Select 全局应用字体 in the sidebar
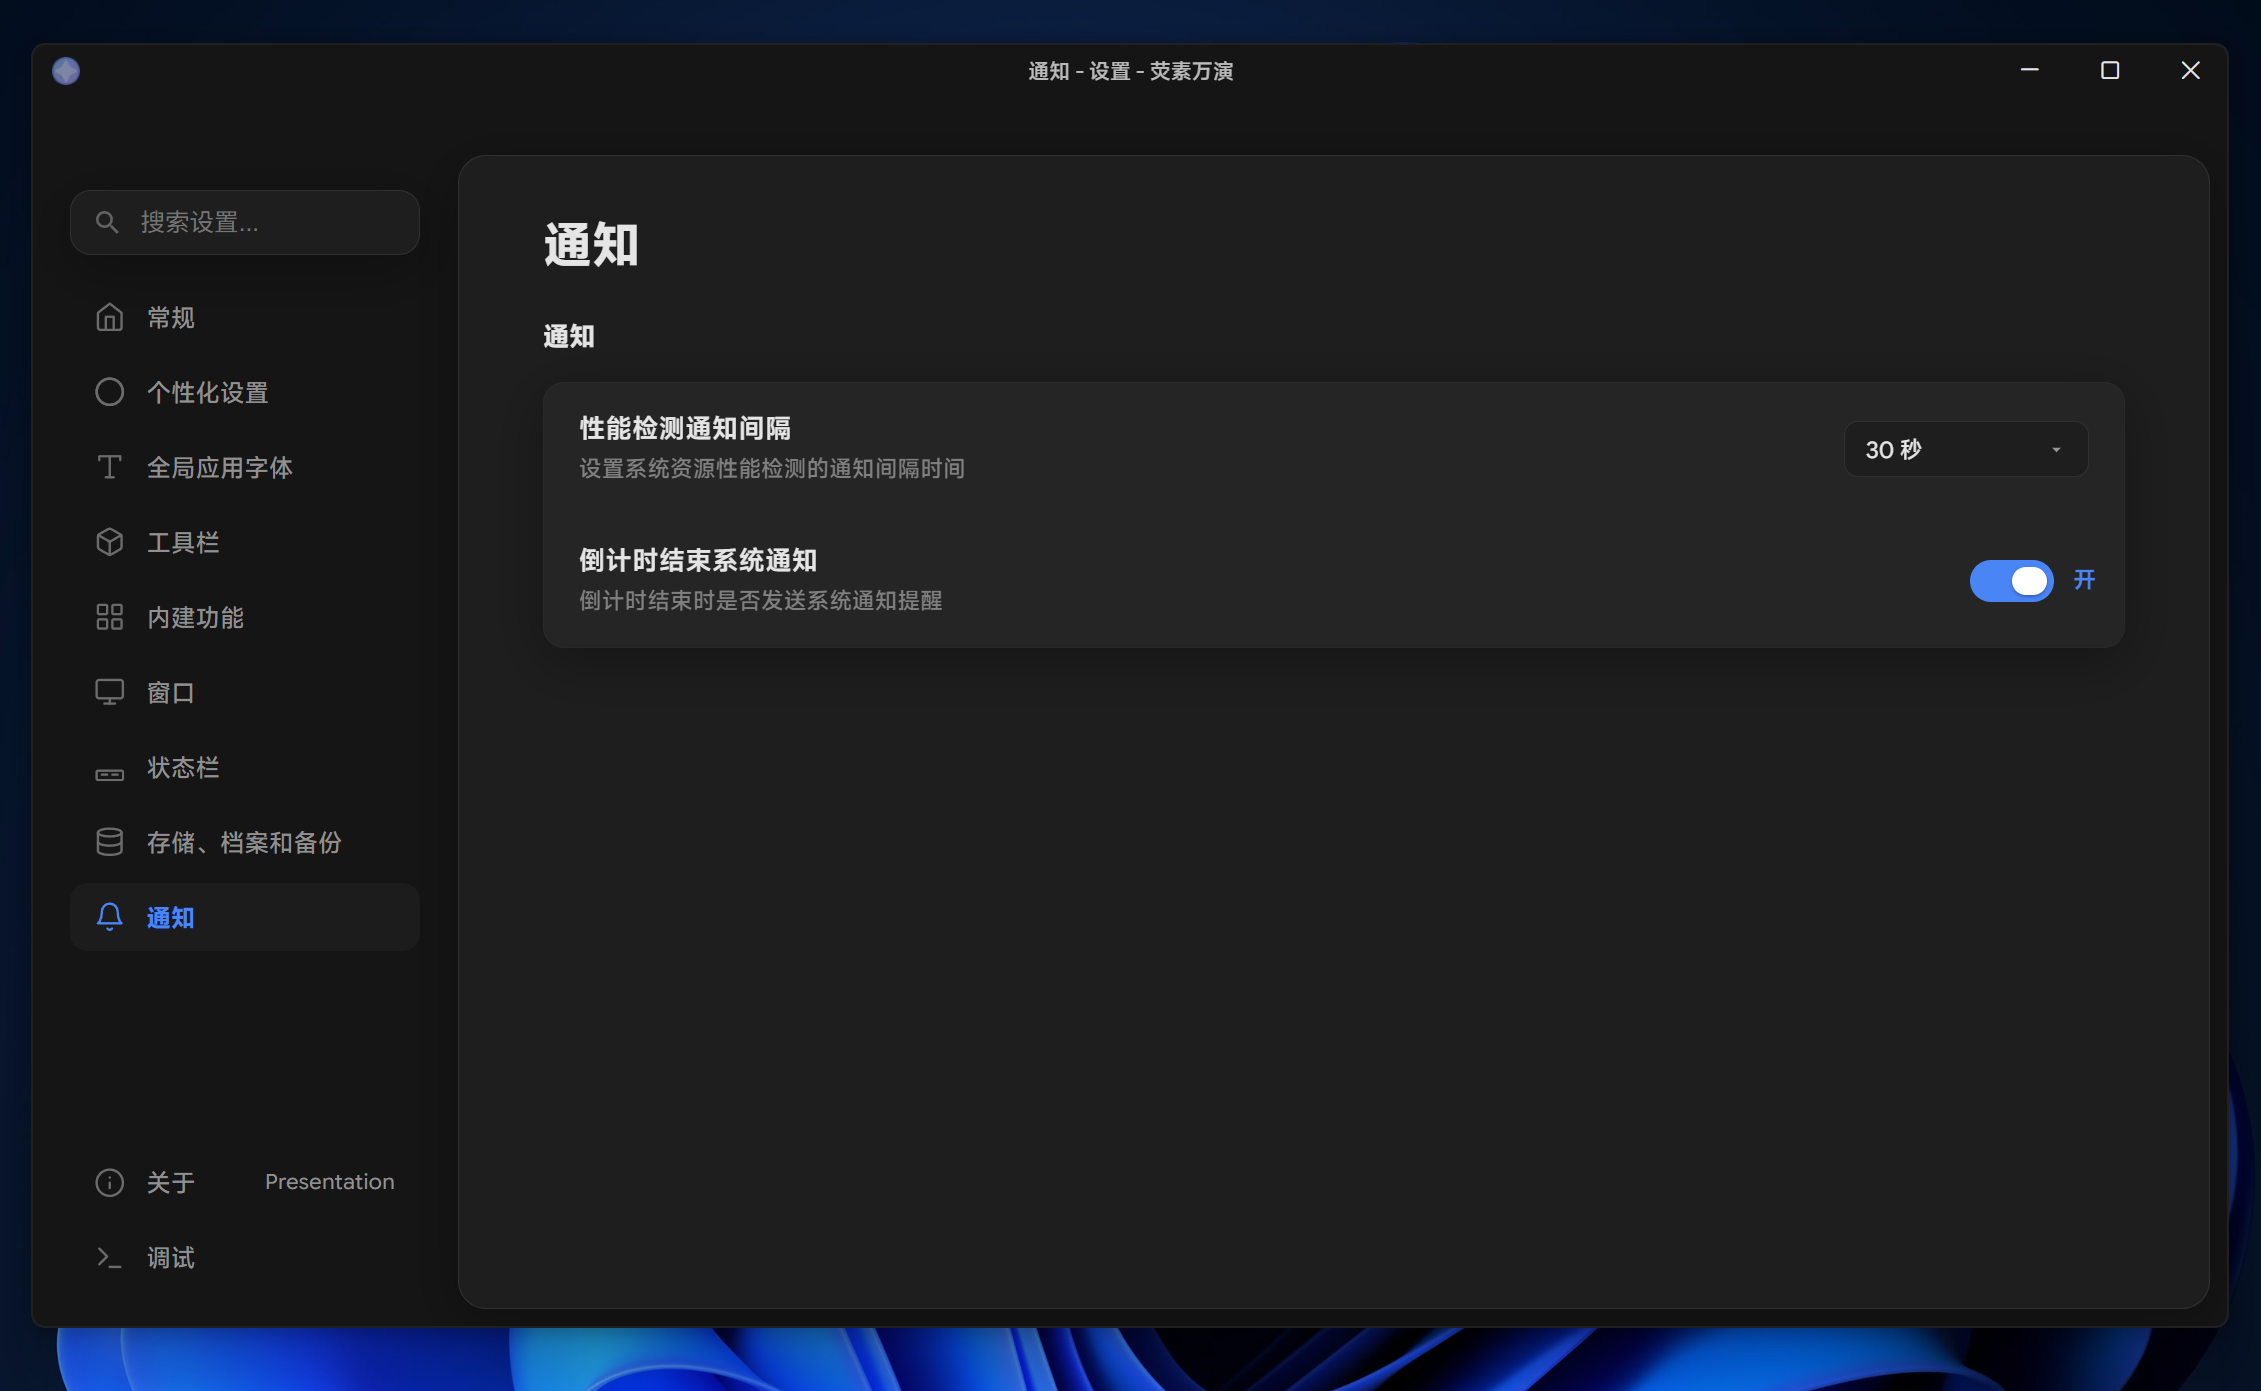2261x1391 pixels. (x=245, y=467)
